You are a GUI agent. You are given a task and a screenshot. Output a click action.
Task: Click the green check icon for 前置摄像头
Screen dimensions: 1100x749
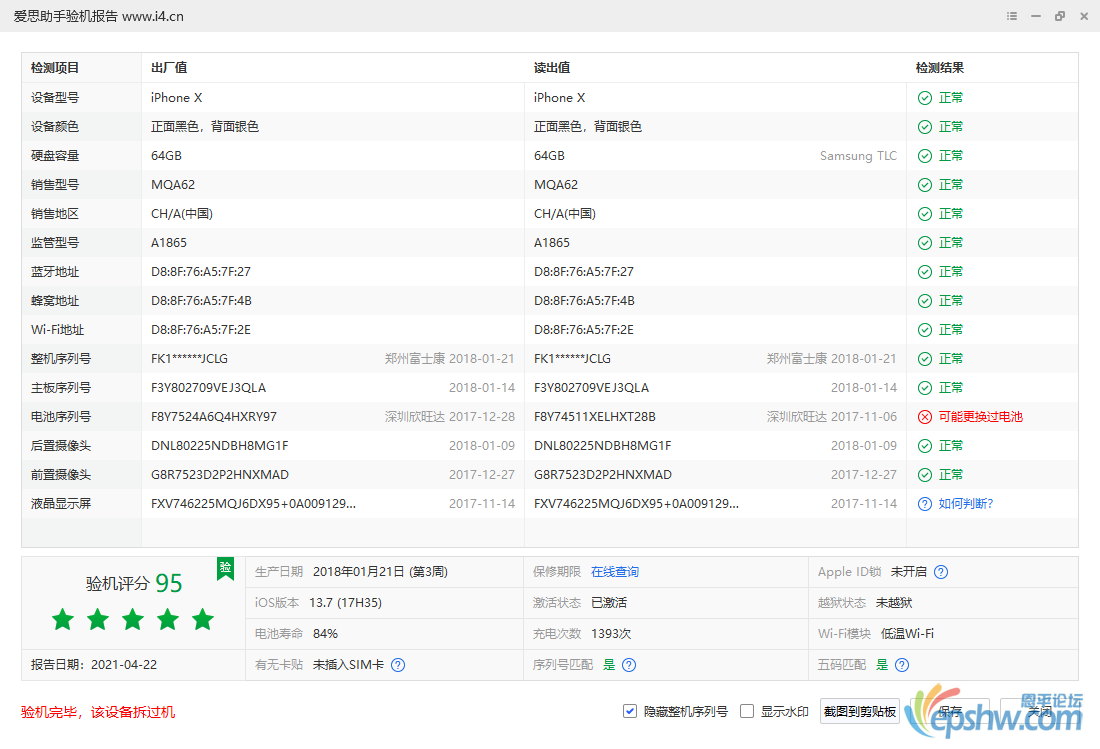click(925, 475)
